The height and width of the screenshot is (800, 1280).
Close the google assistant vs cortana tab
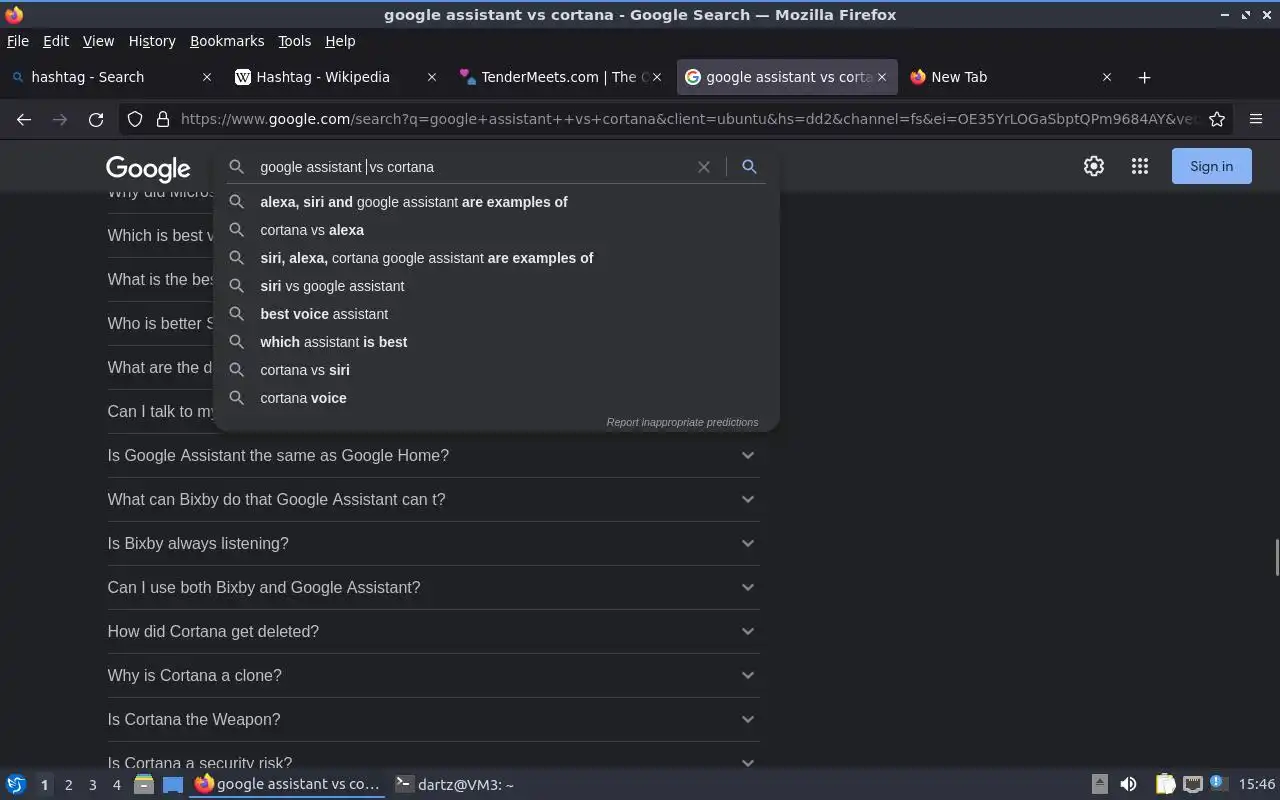(882, 77)
